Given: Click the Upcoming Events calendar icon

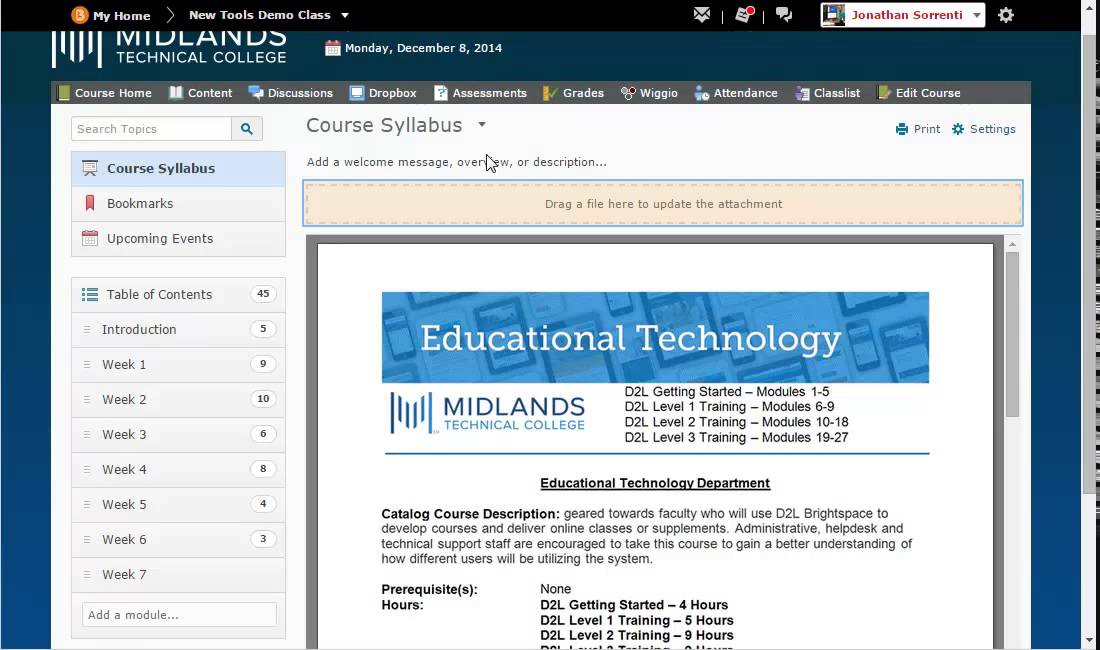Looking at the screenshot, I should [90, 238].
